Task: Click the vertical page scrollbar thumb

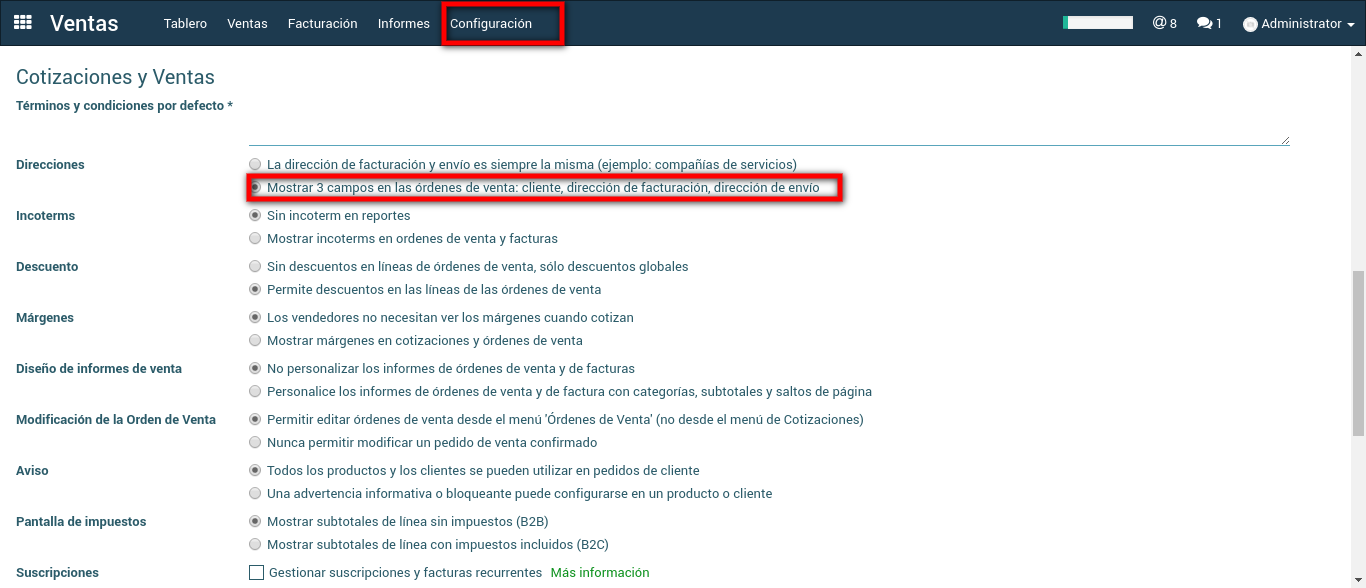Action: click(x=1357, y=352)
